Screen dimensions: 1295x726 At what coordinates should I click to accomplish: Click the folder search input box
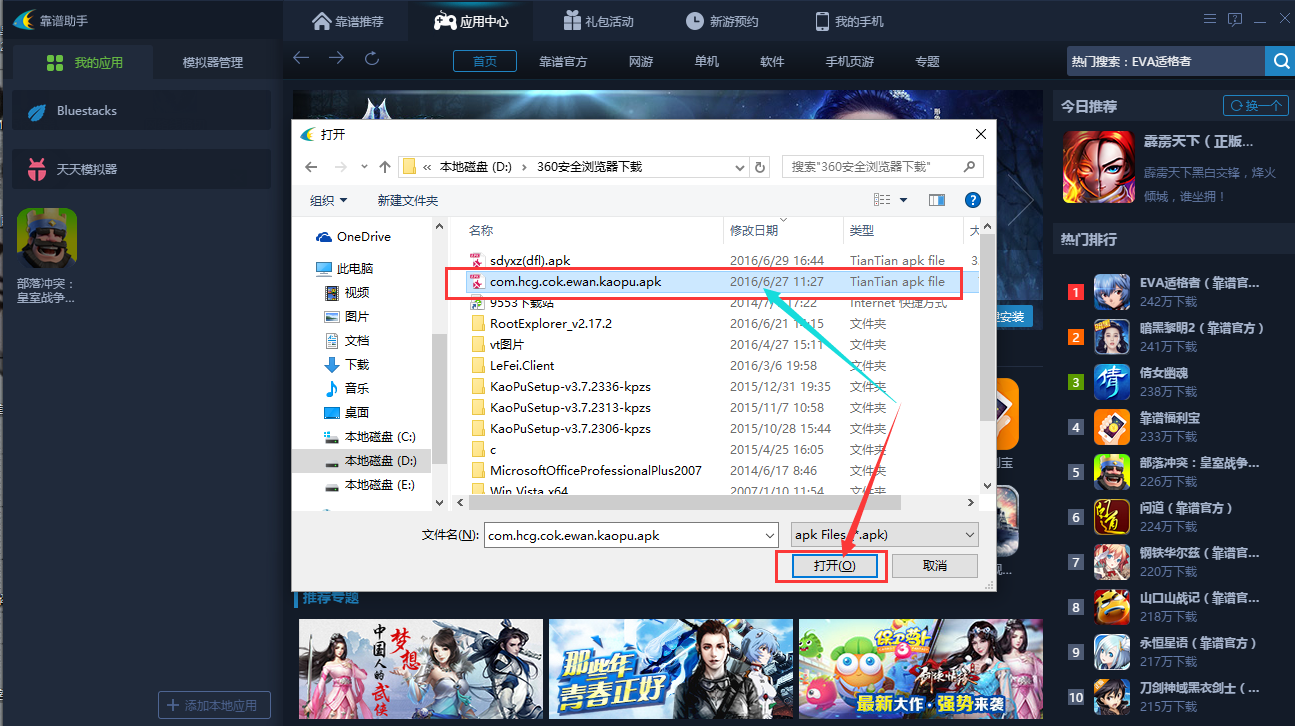(x=870, y=167)
